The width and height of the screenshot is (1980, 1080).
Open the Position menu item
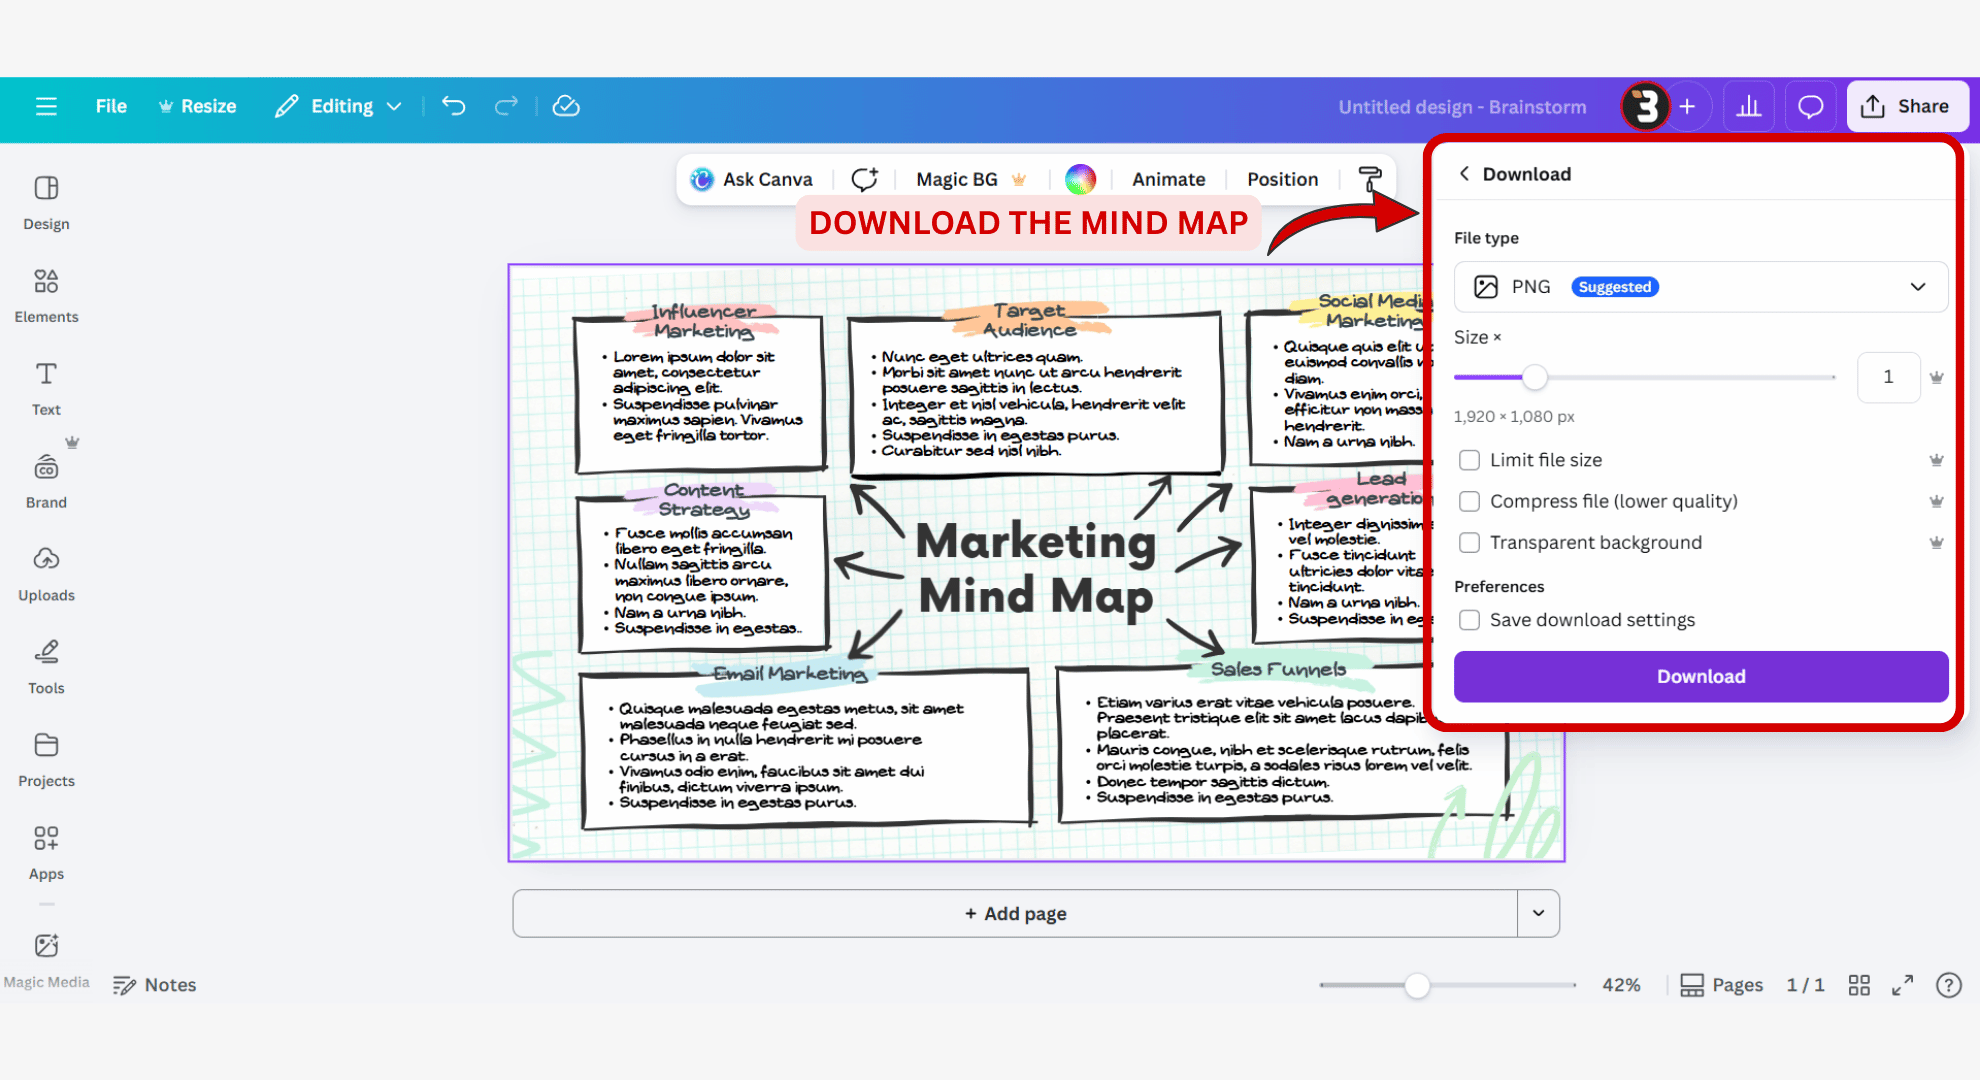point(1281,178)
